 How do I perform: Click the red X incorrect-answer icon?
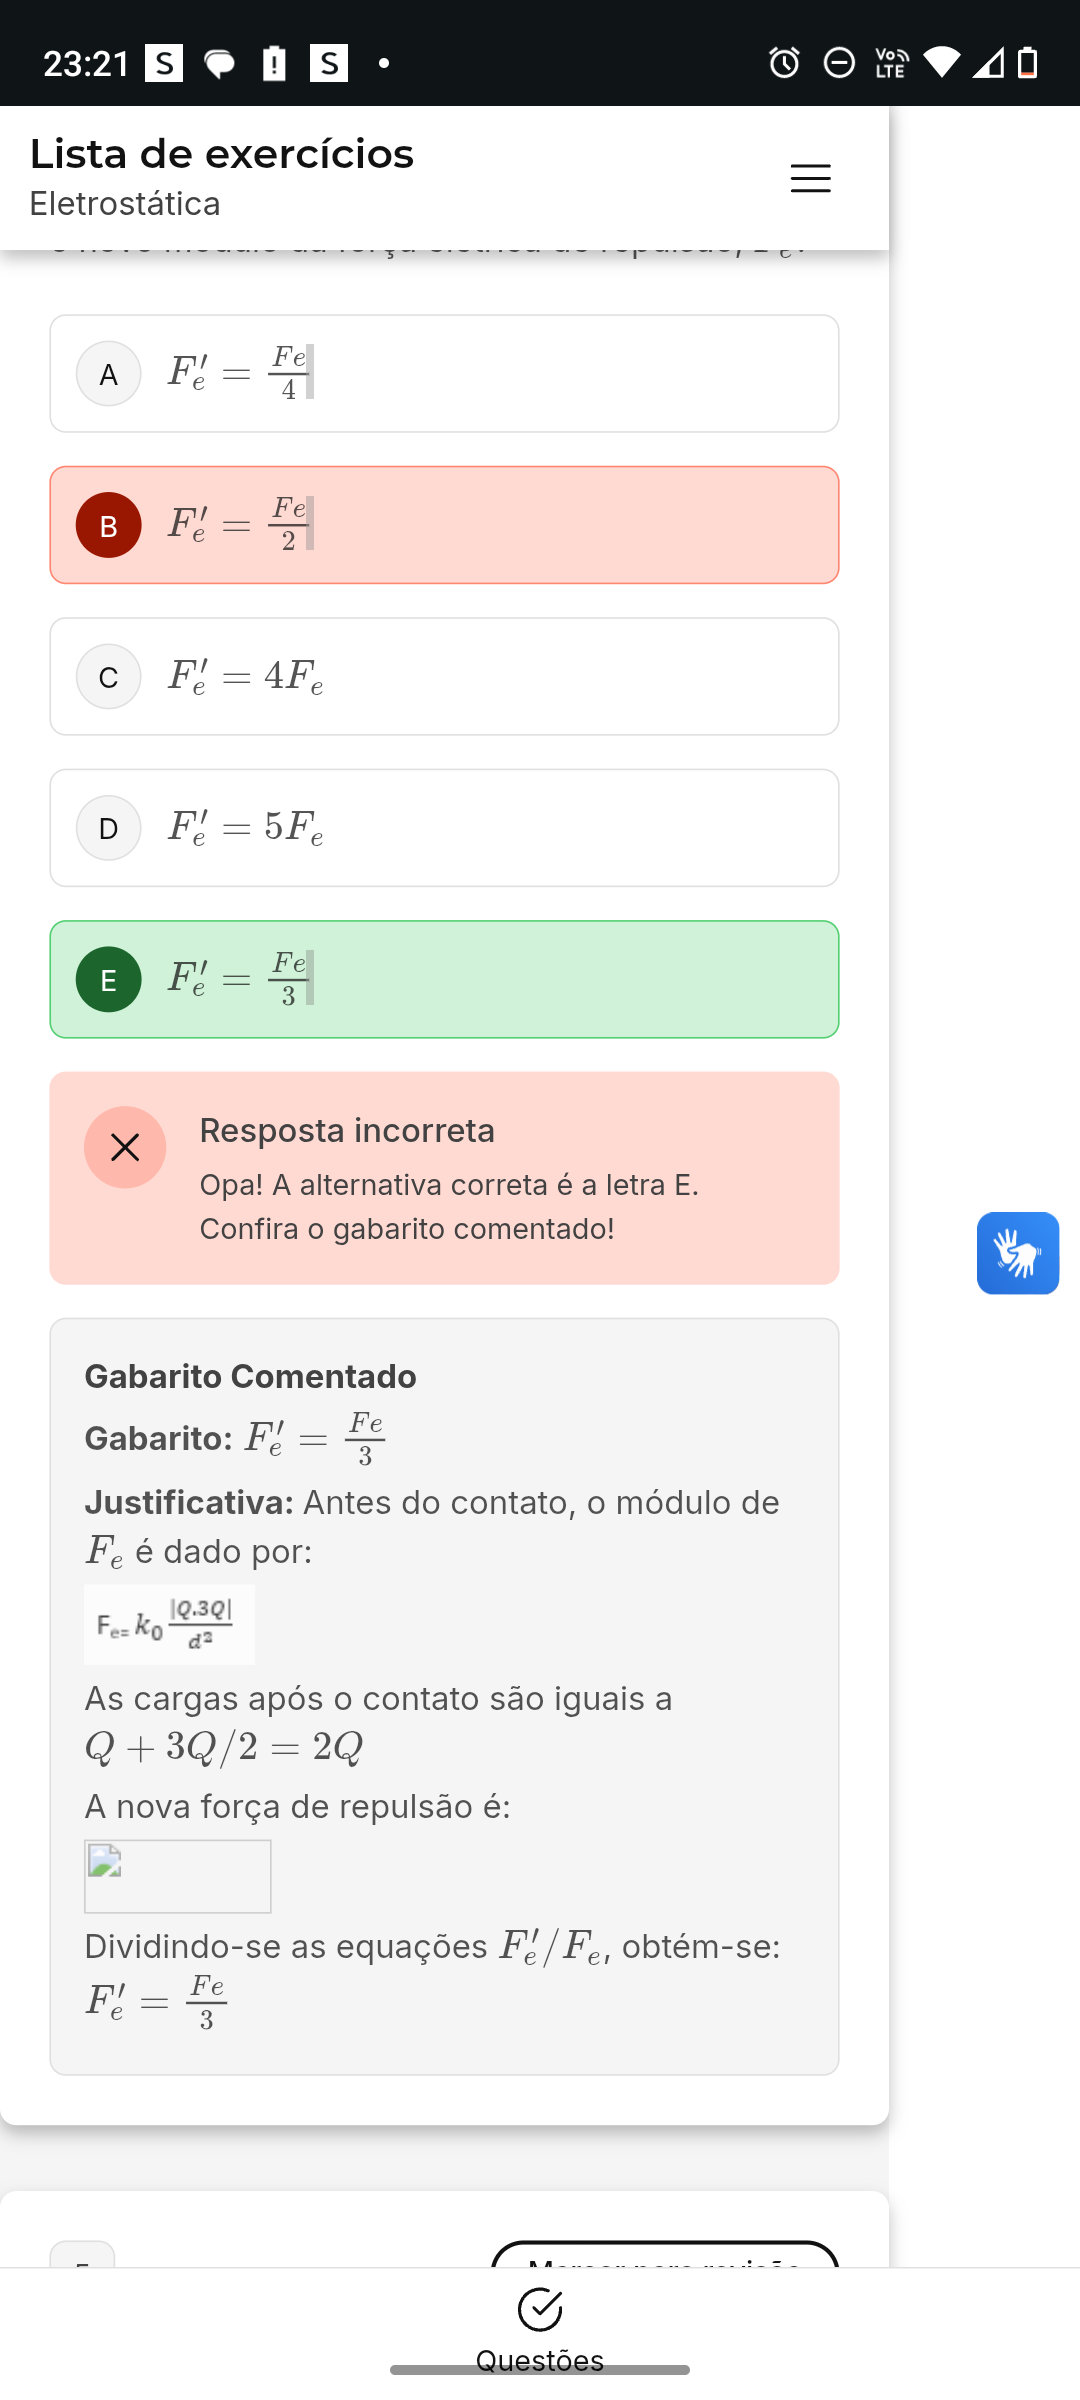point(125,1147)
